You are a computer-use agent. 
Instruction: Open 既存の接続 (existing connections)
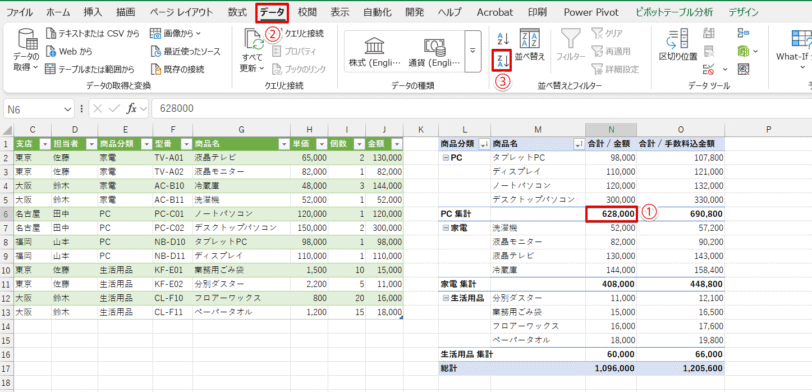tap(177, 68)
